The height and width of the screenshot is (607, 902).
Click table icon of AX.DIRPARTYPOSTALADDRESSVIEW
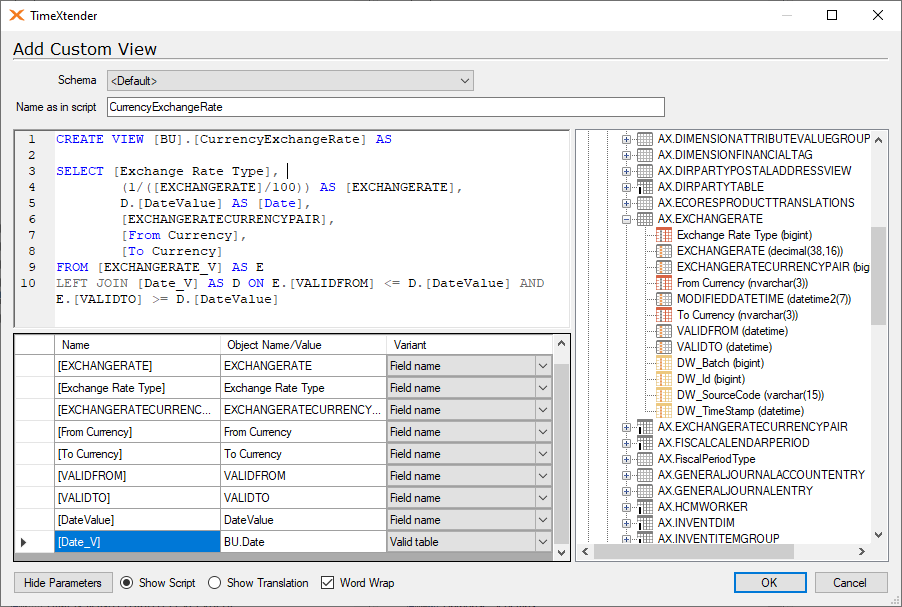[x=645, y=171]
